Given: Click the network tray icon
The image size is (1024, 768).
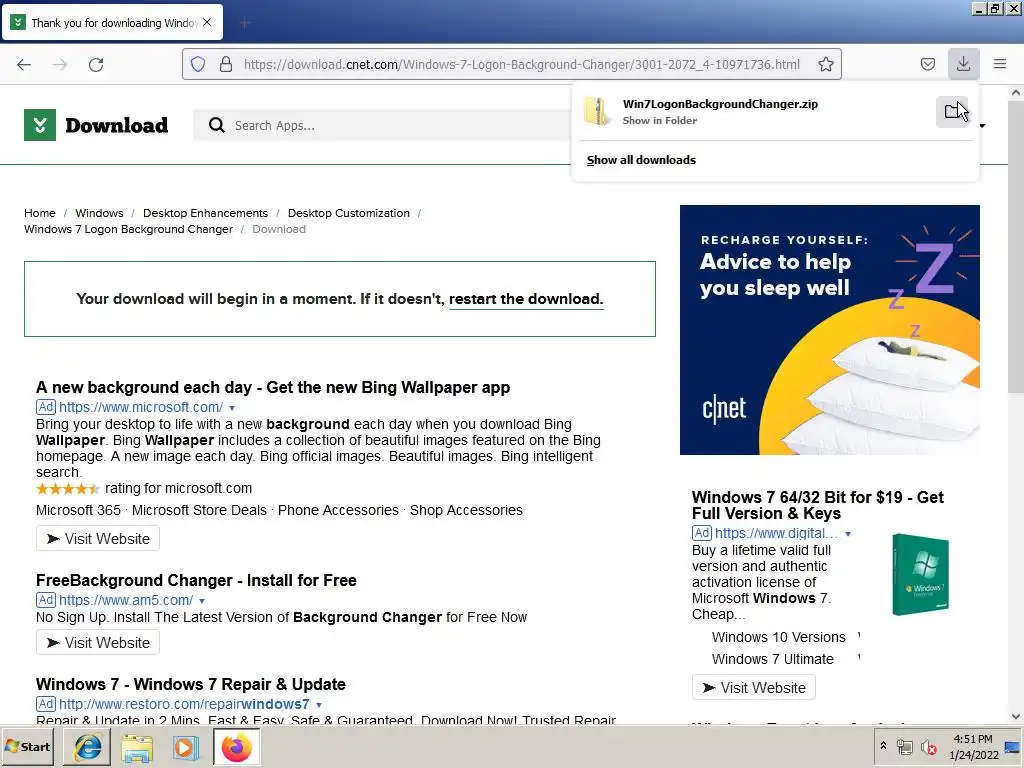Looking at the screenshot, I should point(904,747).
